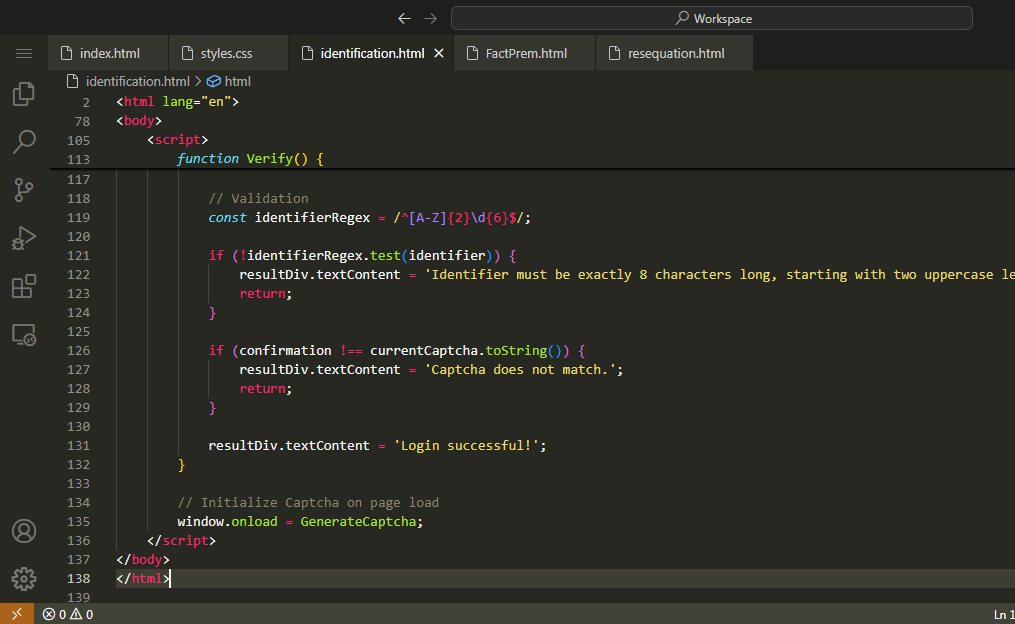The width and height of the screenshot is (1015, 624).
Task: Open the Source Control view
Action: [24, 189]
